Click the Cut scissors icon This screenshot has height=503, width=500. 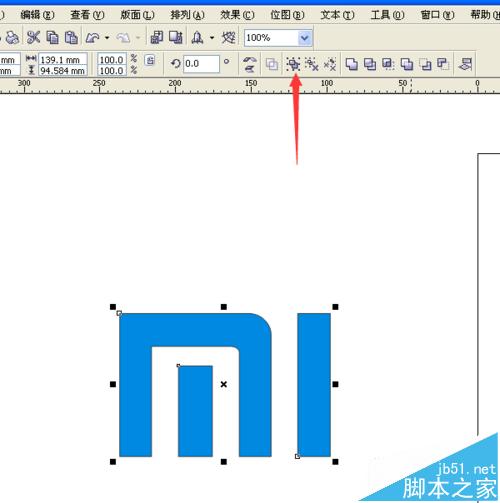click(33, 37)
